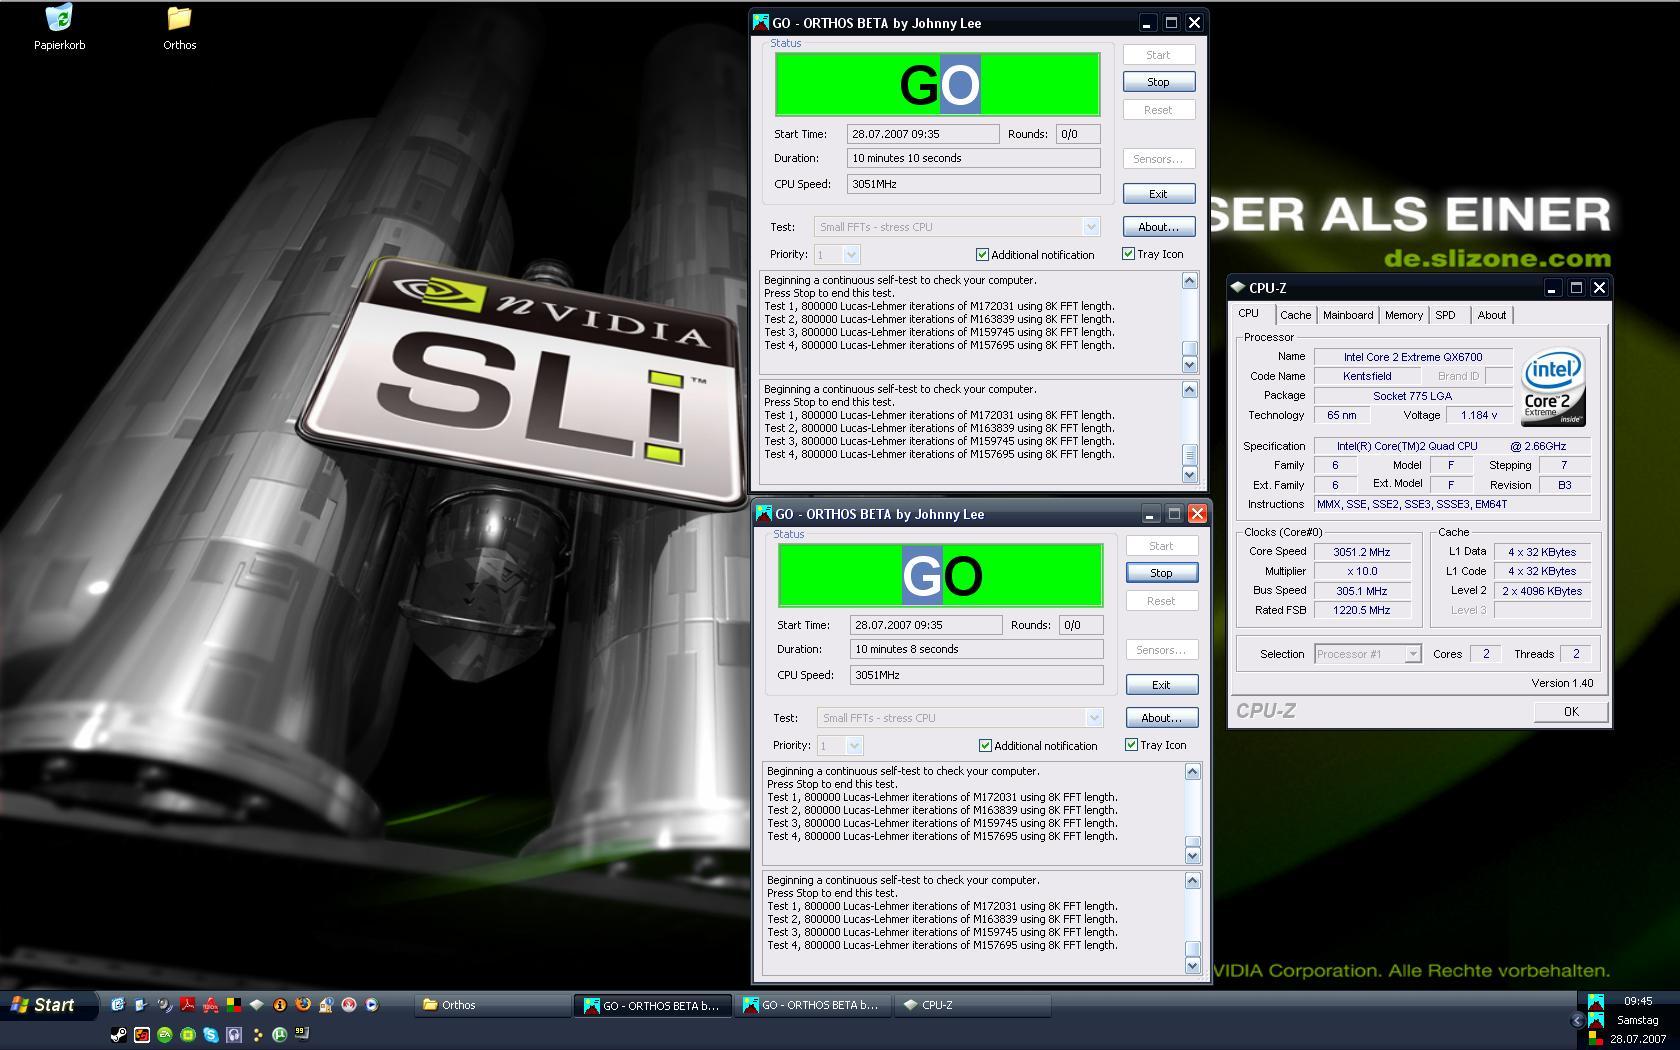The image size is (1680, 1050).
Task: Open the blue media player quick launch icon
Action: [371, 1004]
